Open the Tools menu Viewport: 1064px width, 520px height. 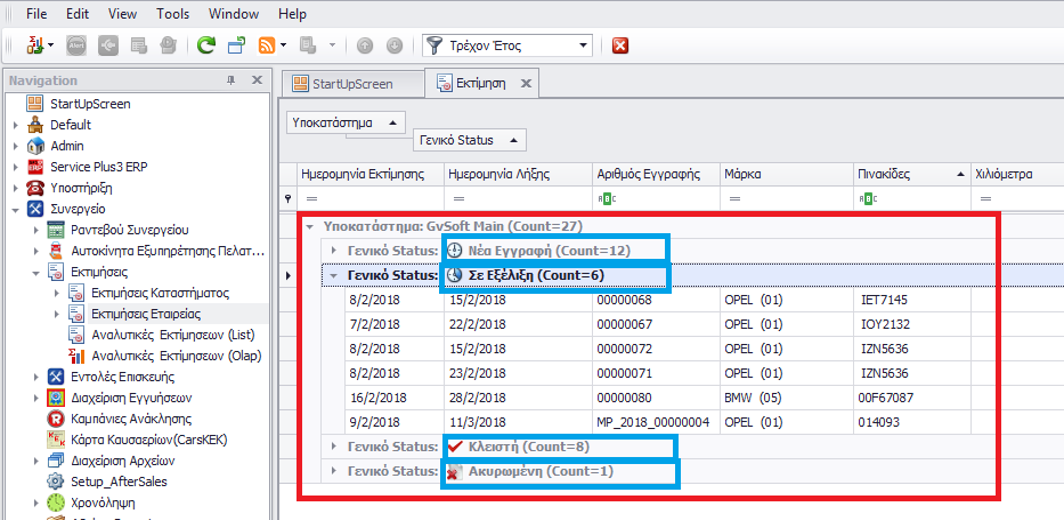(x=172, y=14)
